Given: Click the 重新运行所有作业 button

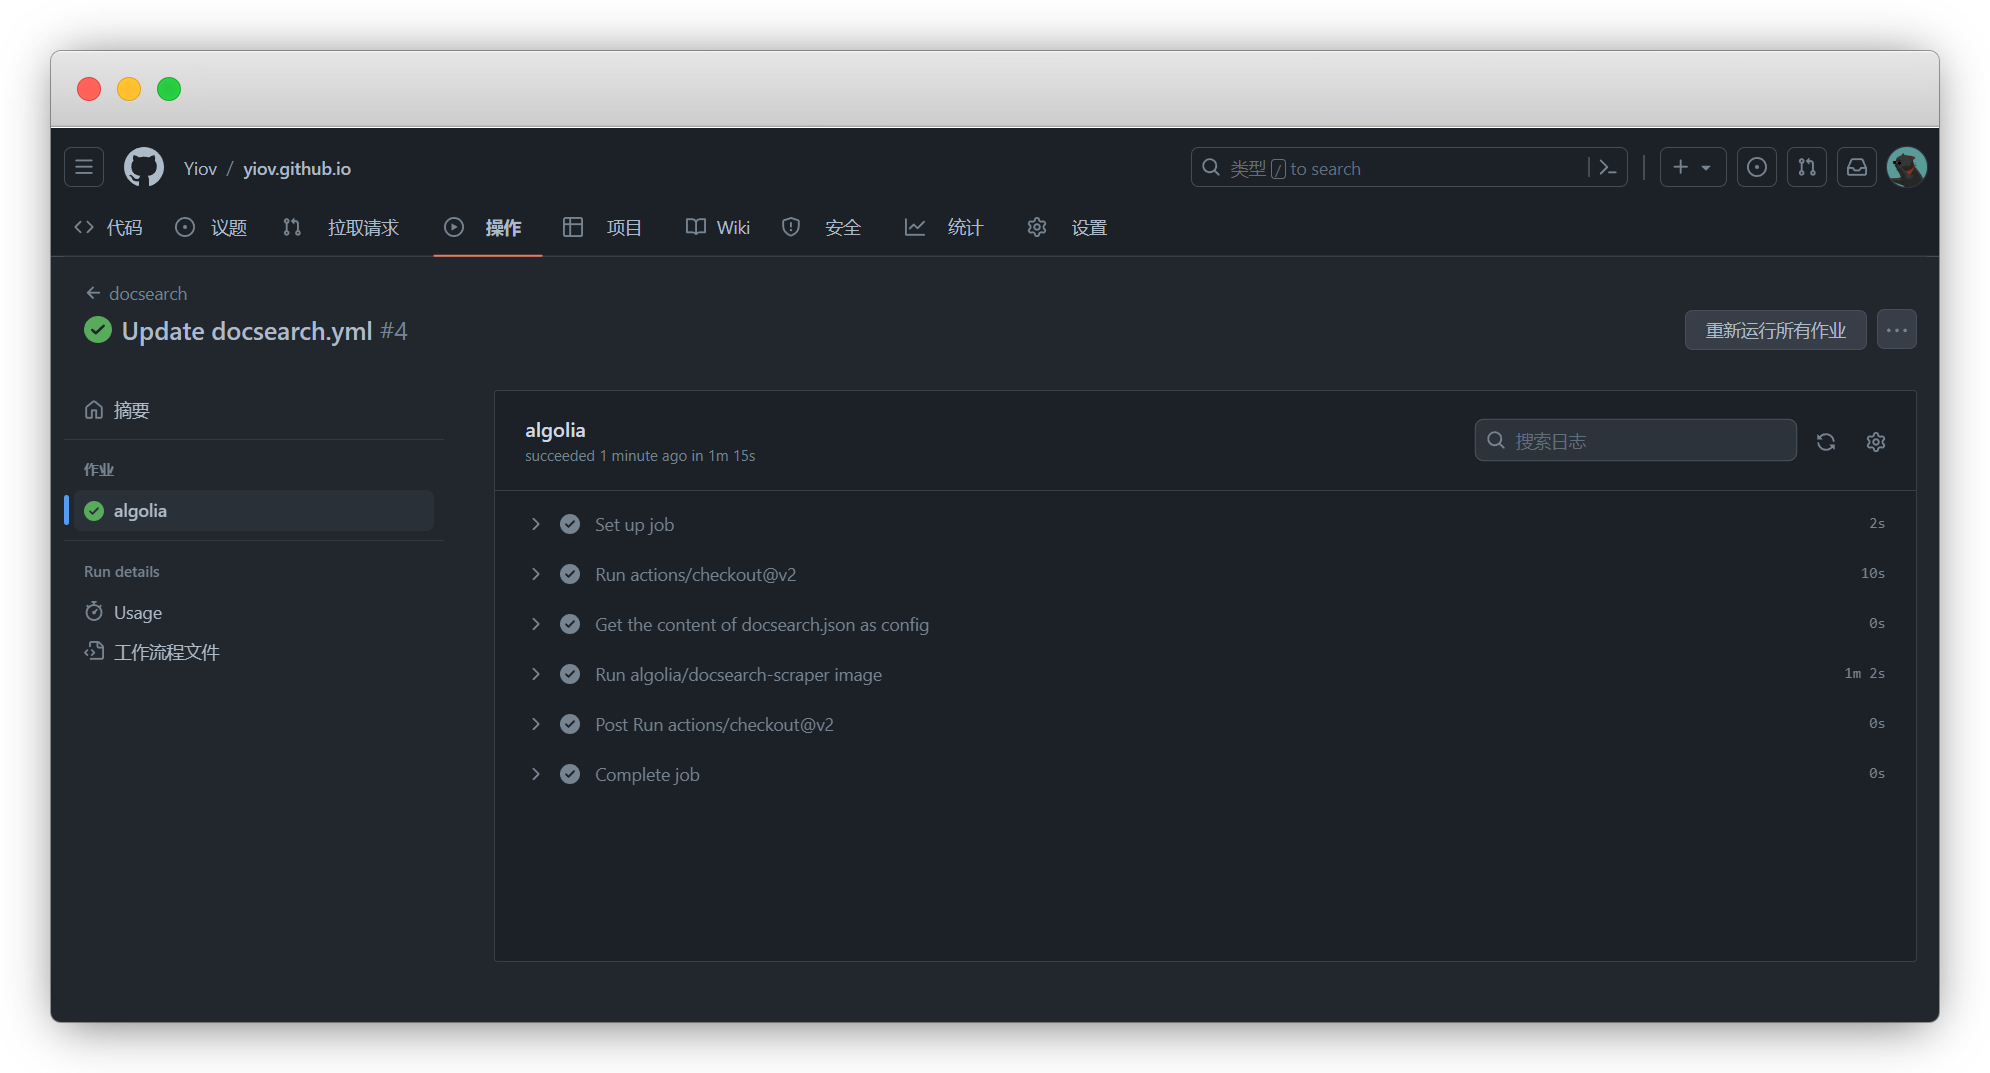Looking at the screenshot, I should coord(1775,330).
